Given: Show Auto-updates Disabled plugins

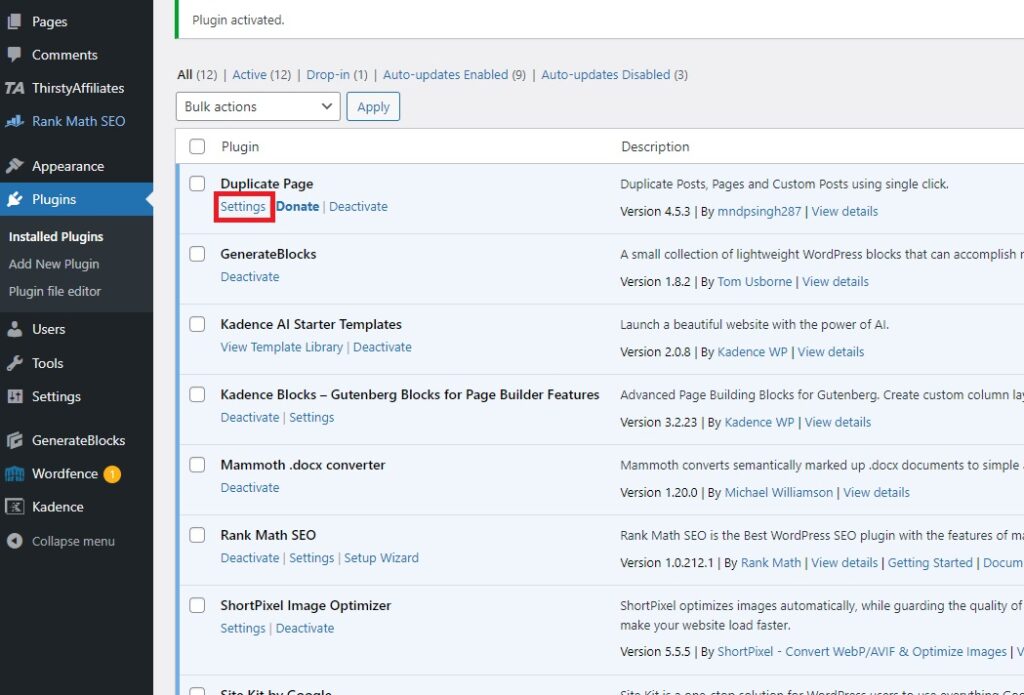Looking at the screenshot, I should click(x=605, y=74).
